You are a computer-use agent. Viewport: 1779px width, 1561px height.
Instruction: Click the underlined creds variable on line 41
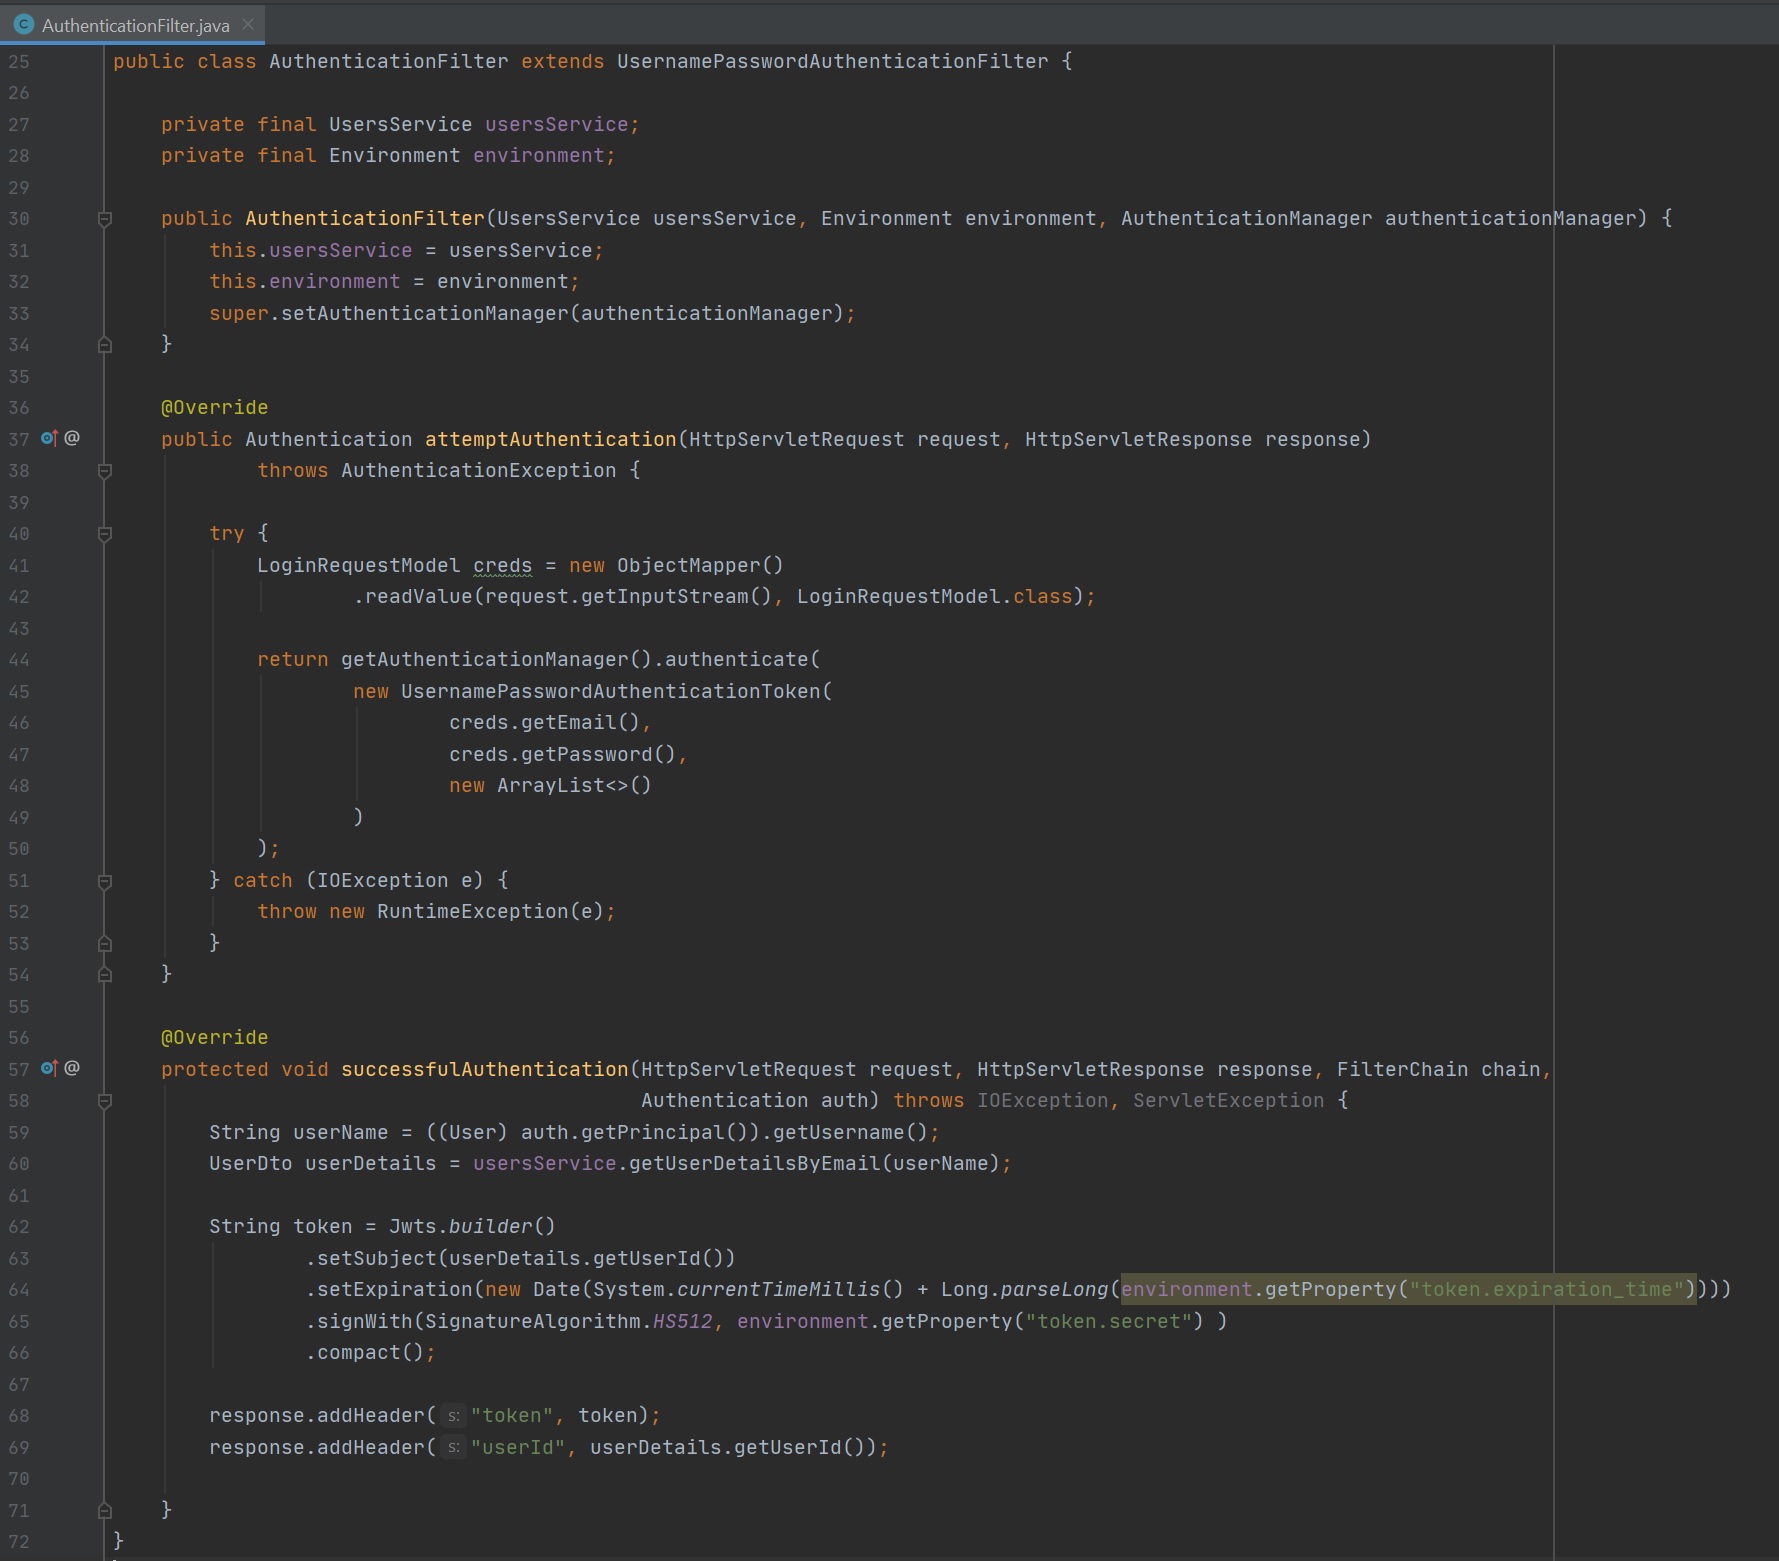coord(502,566)
